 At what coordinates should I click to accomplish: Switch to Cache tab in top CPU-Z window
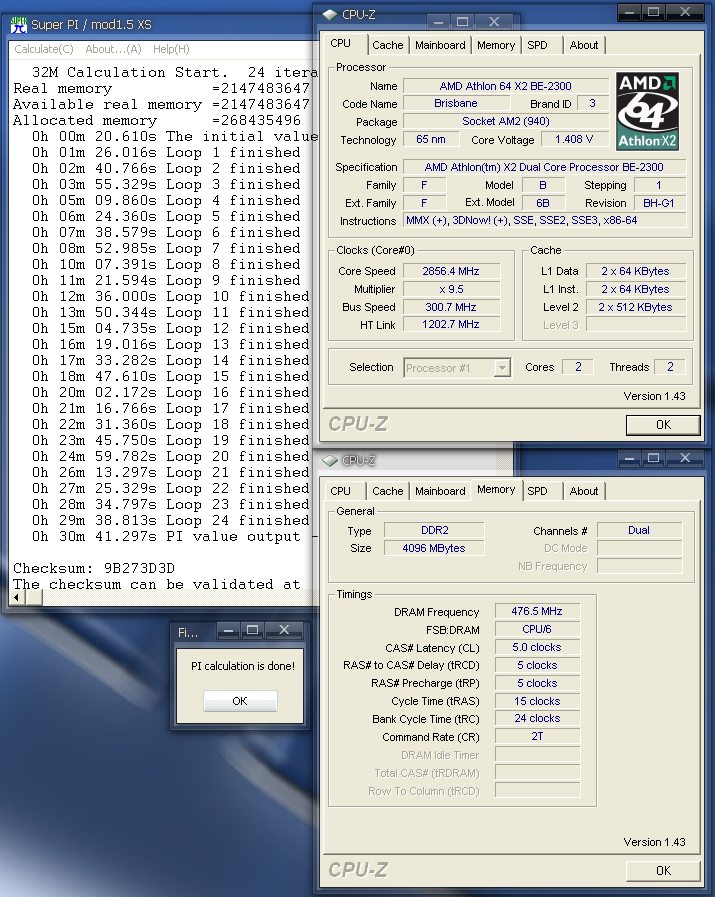tap(387, 45)
